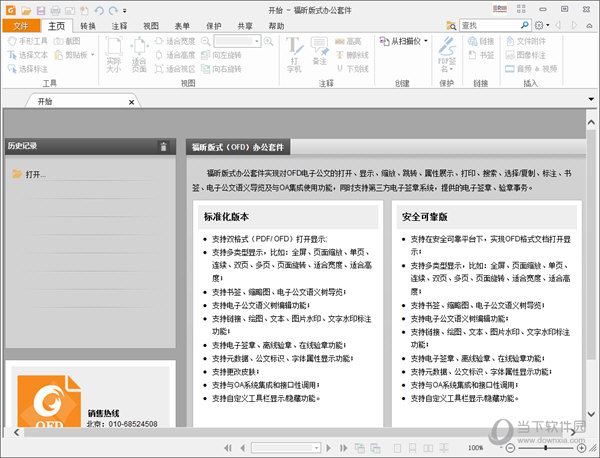Click the vertical scrollbar down arrow
Screen dimensions: 600x458
pos(591,414)
